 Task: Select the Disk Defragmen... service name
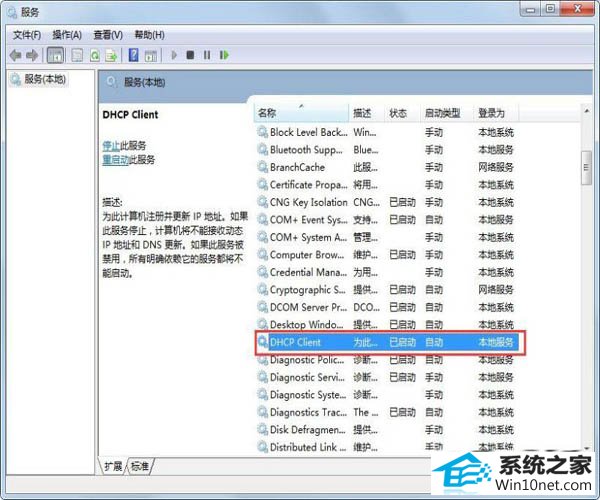[x=308, y=430]
